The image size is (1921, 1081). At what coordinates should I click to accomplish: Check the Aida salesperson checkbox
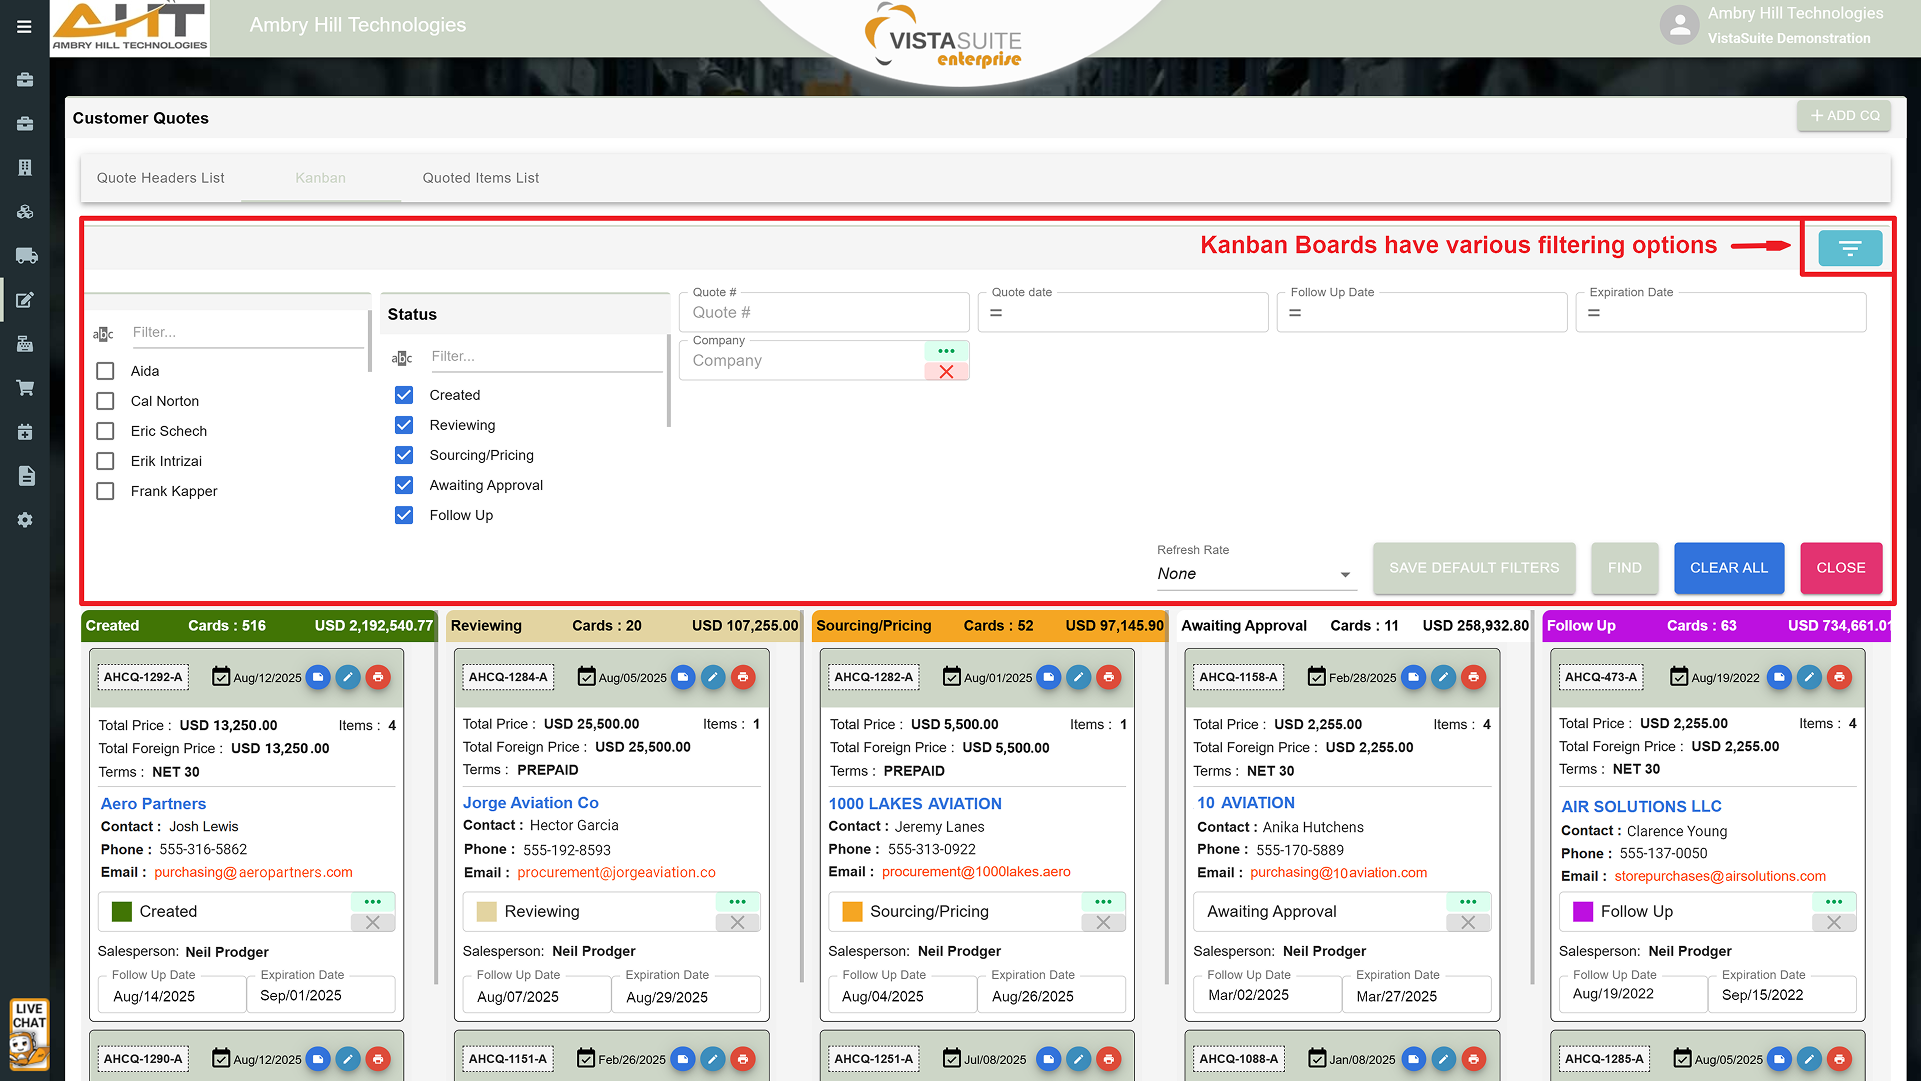(x=105, y=371)
